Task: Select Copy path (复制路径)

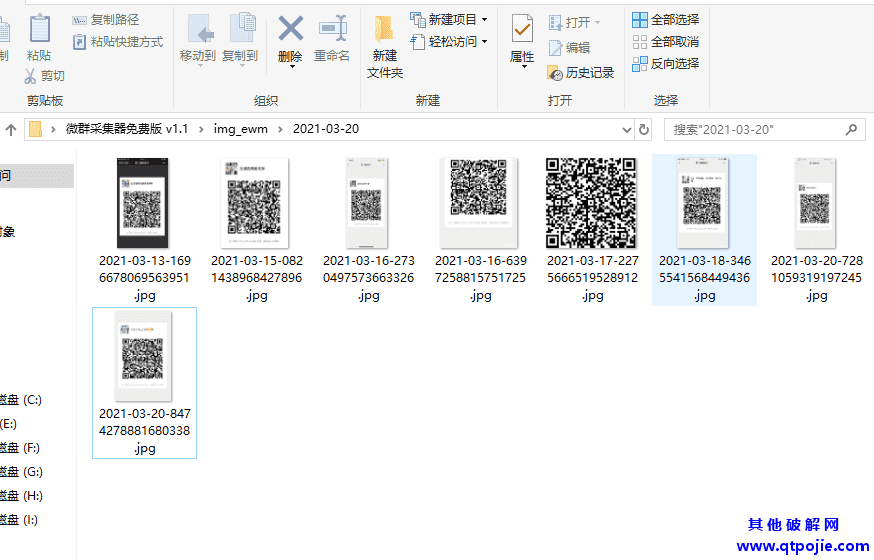Action: click(x=106, y=20)
